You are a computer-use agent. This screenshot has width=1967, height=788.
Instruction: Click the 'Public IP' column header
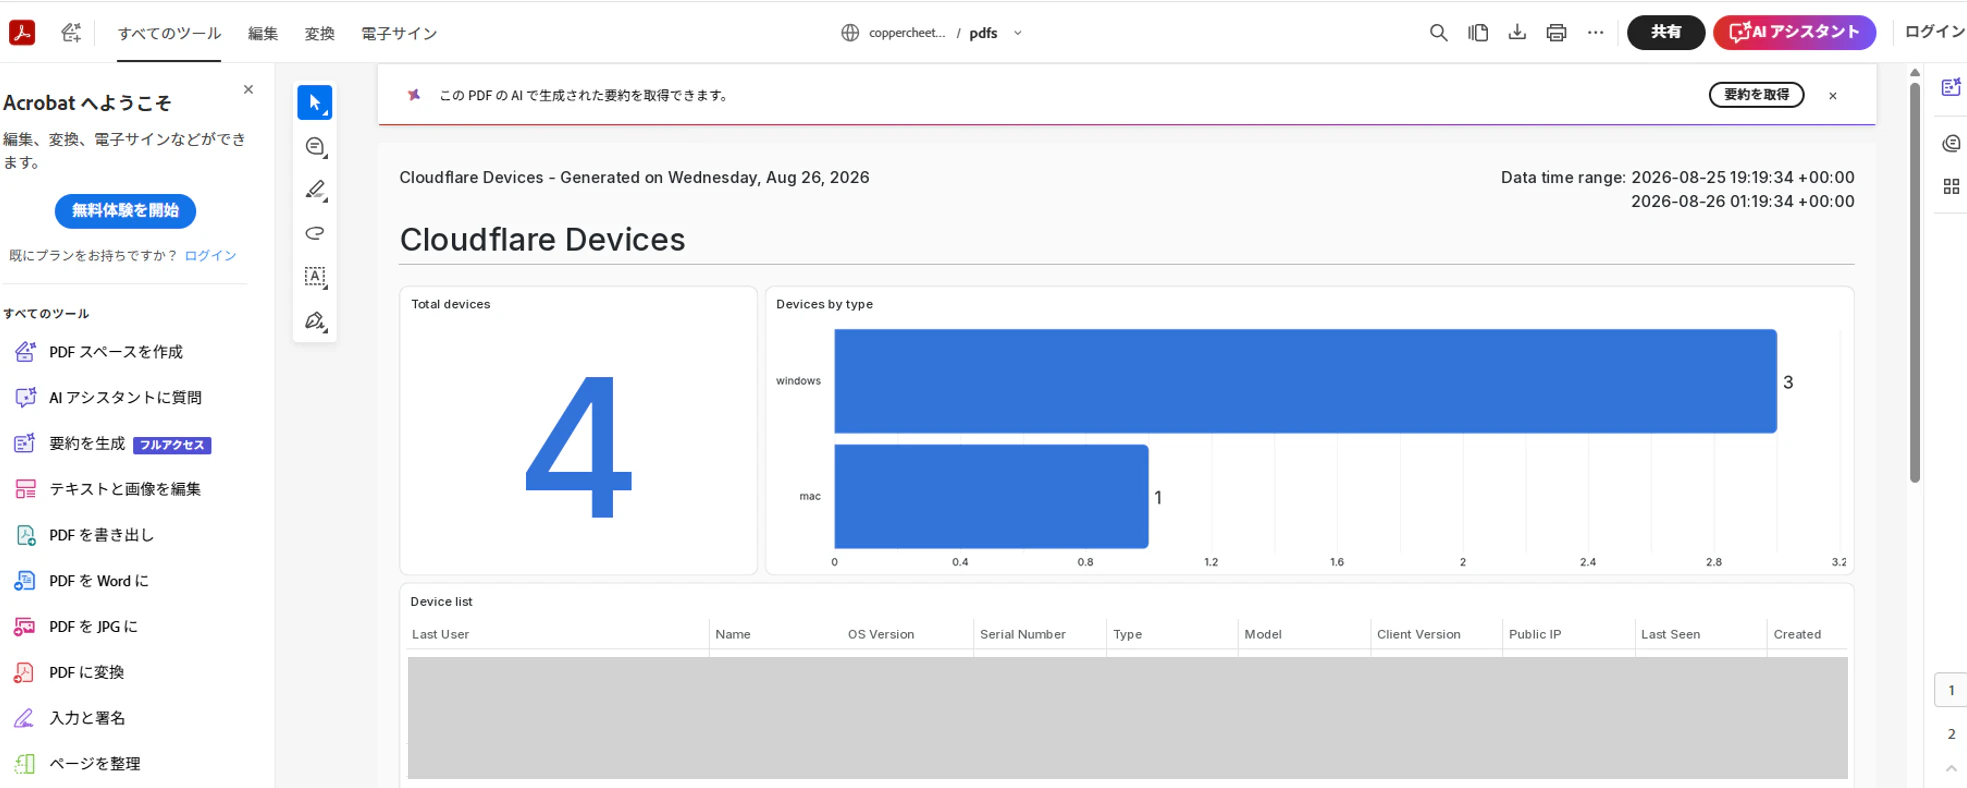tap(1535, 635)
